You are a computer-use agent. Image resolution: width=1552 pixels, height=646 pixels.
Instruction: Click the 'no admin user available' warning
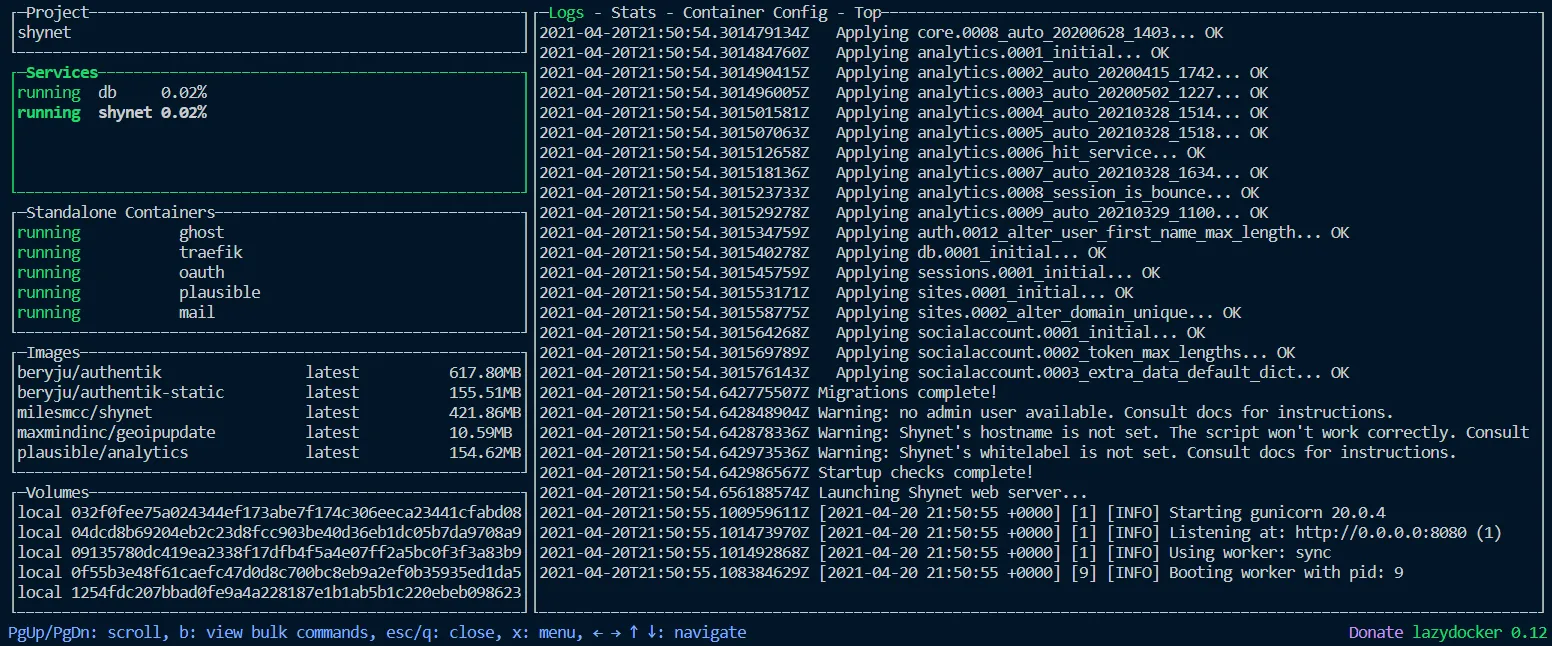pyautogui.click(x=966, y=412)
